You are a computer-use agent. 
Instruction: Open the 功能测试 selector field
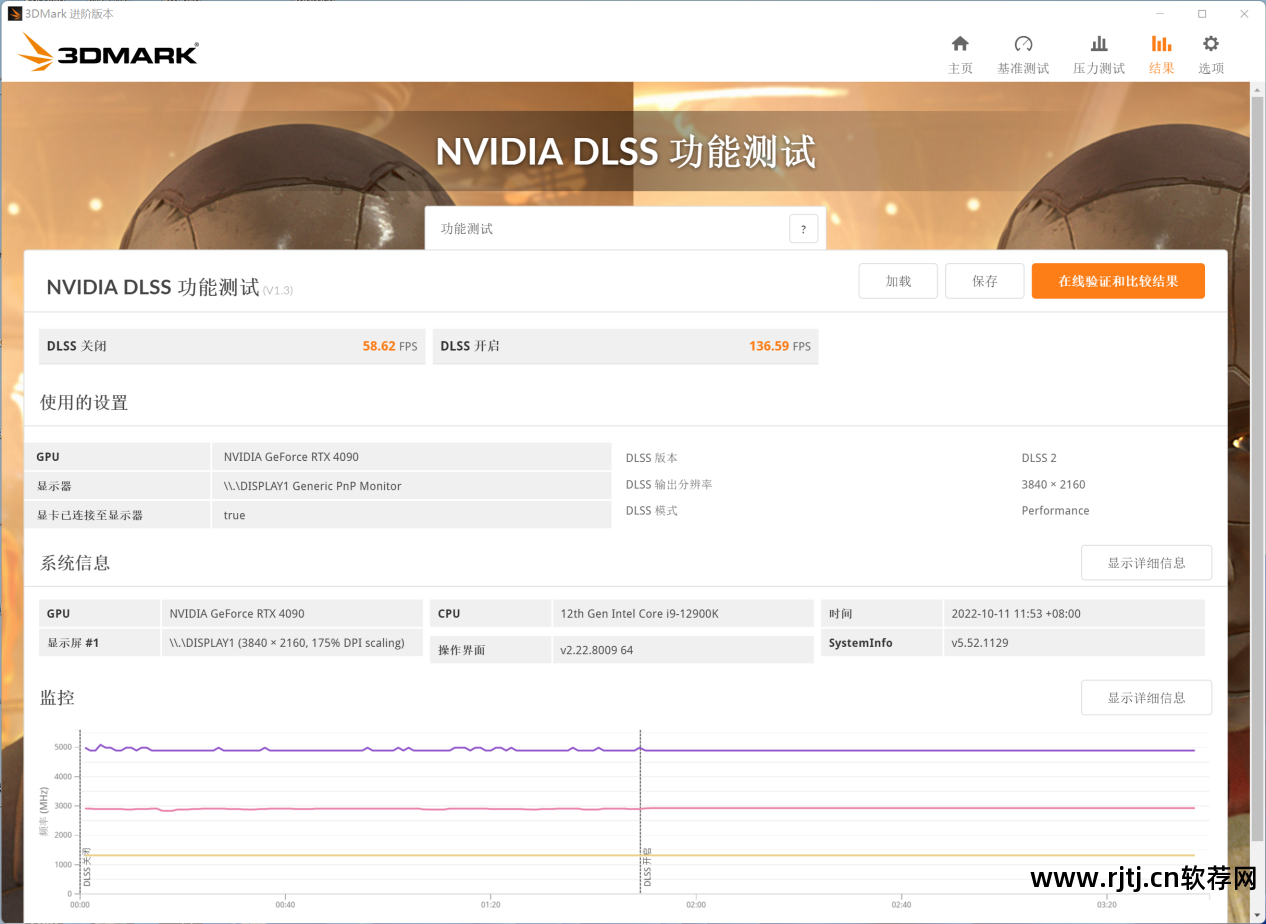click(x=610, y=229)
